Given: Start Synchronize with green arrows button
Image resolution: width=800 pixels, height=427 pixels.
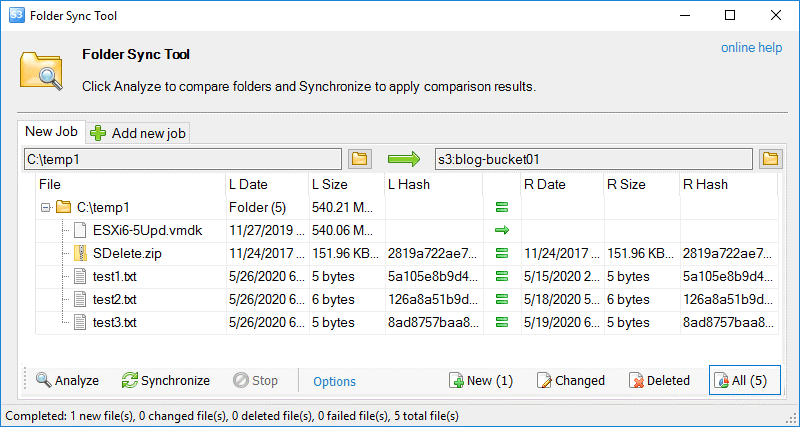Looking at the screenshot, I should [x=165, y=380].
